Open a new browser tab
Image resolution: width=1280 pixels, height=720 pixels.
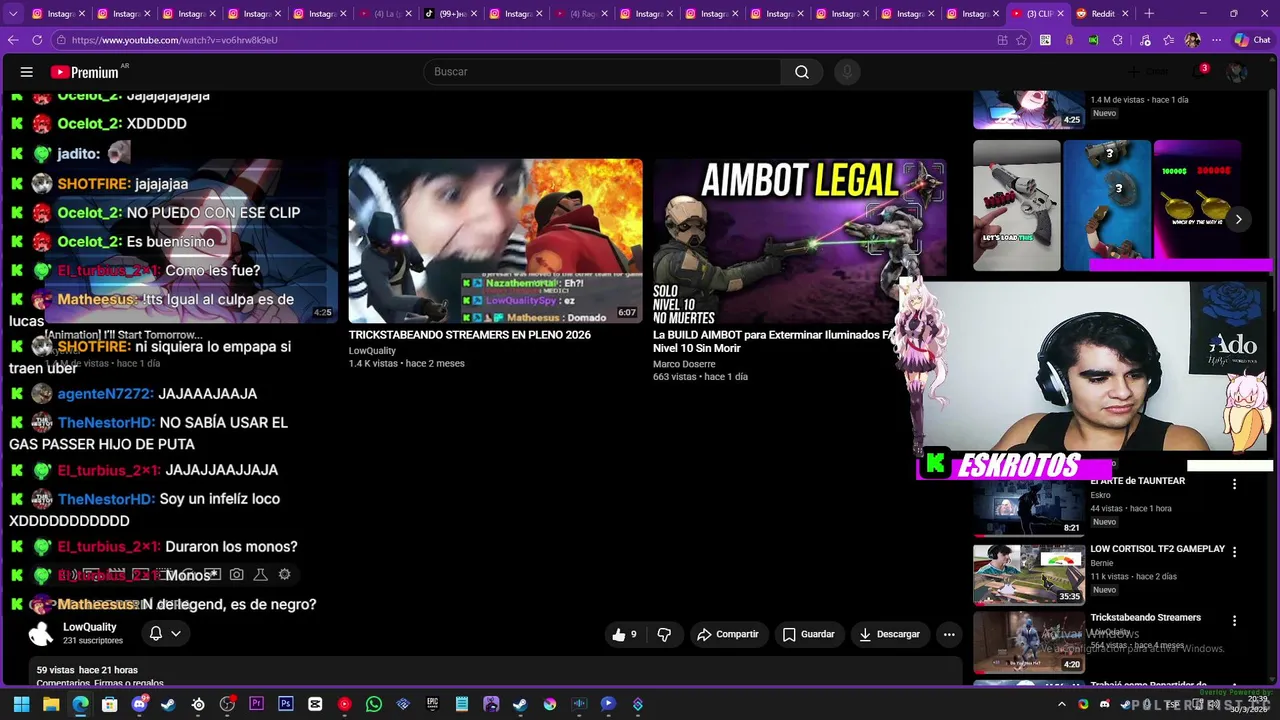[x=1149, y=14]
